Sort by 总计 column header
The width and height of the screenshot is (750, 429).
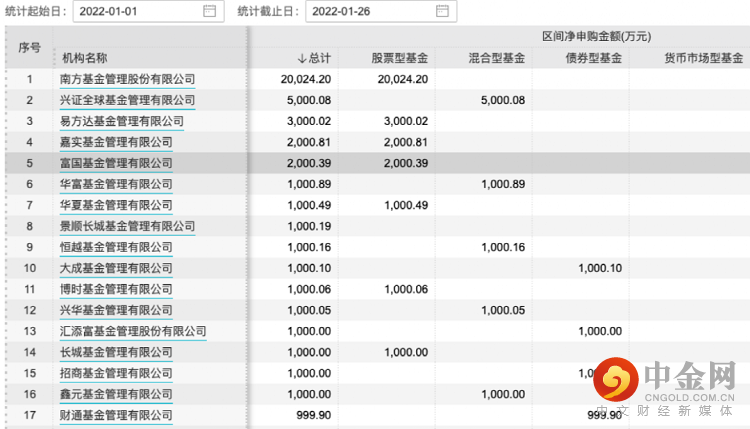click(314, 58)
